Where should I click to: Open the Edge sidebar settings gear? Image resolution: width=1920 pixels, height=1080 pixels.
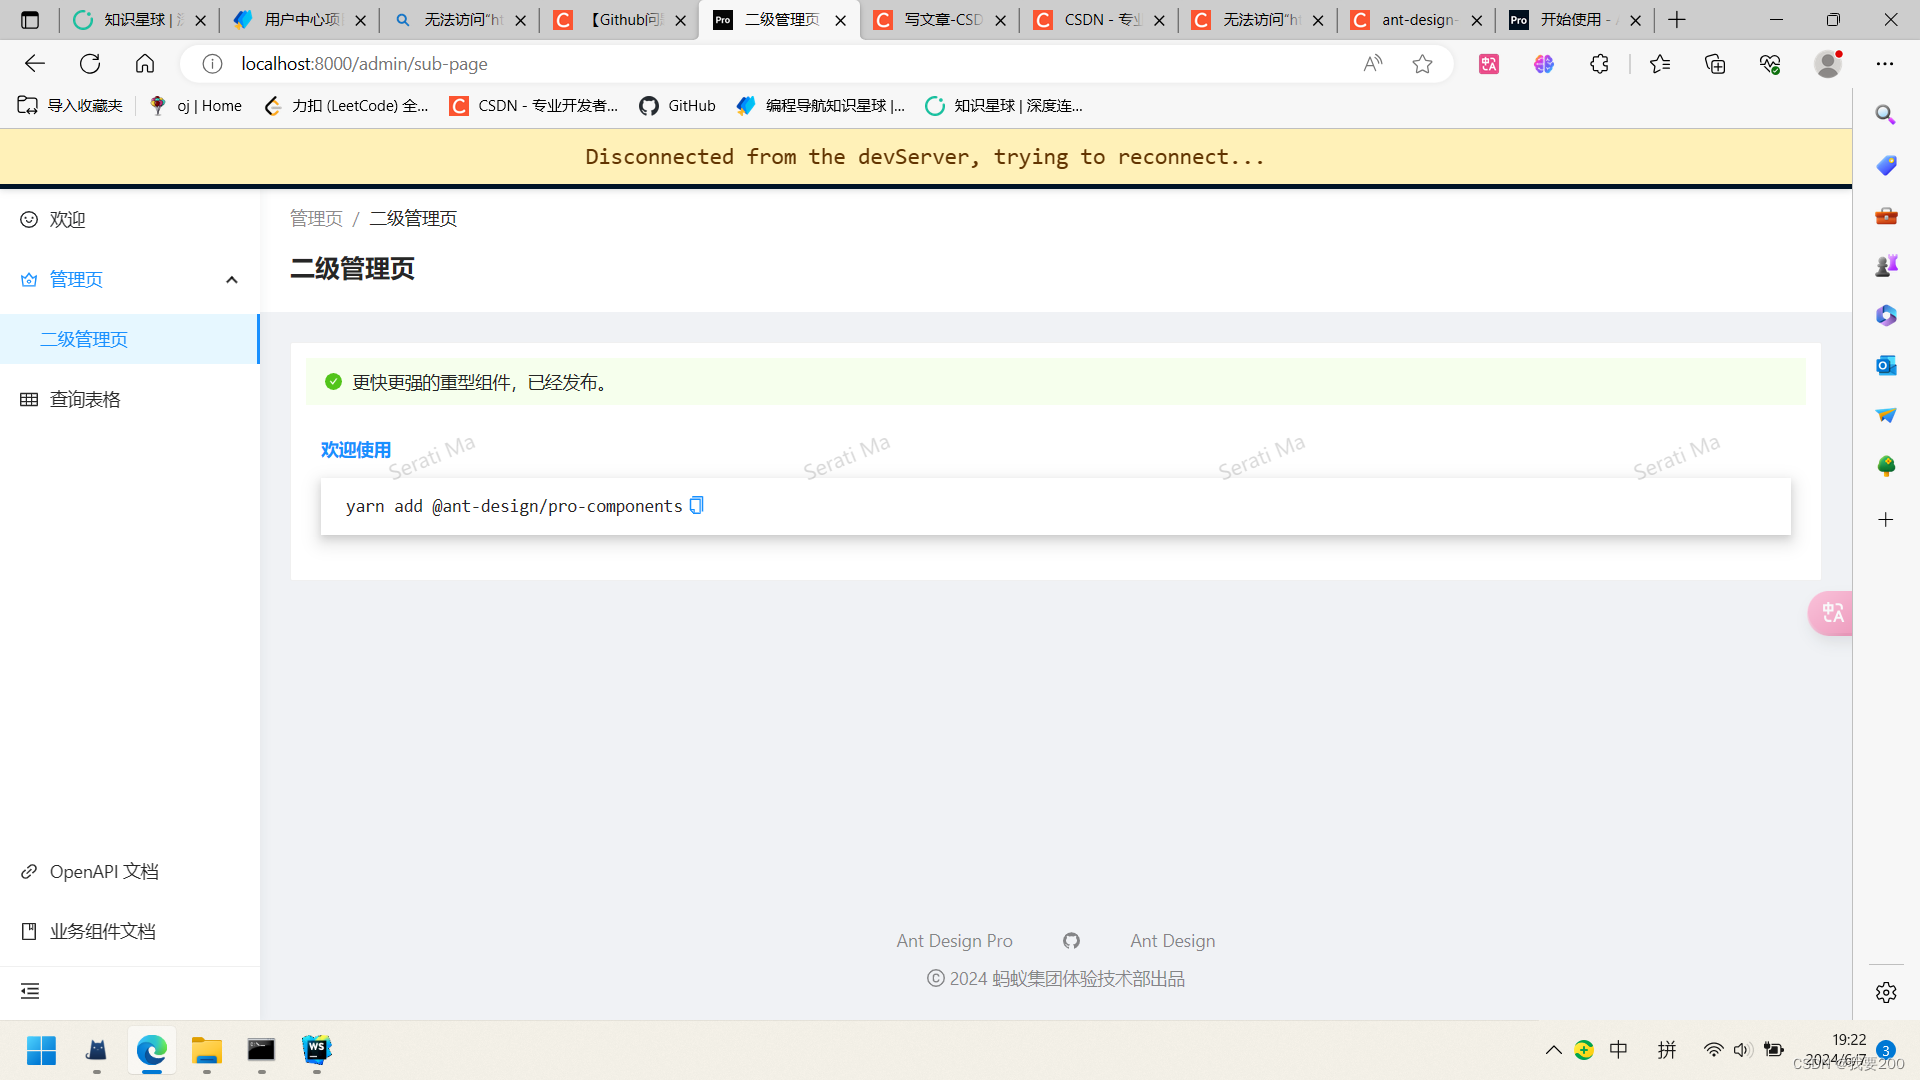(1886, 992)
